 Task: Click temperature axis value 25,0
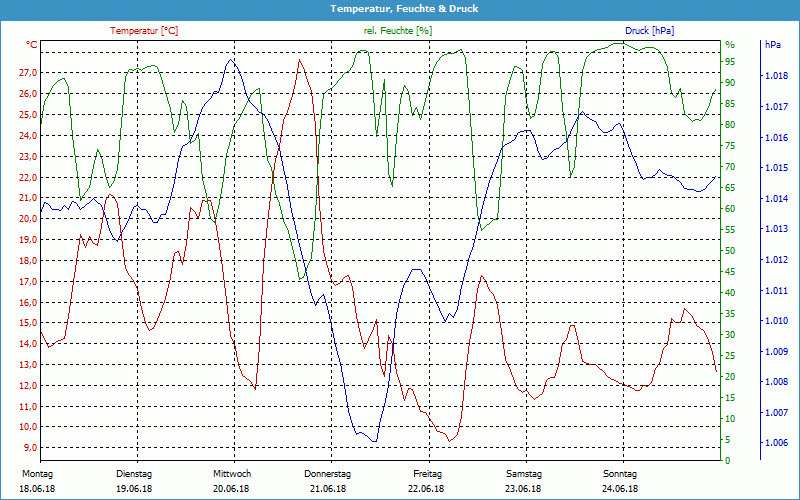(x=28, y=115)
